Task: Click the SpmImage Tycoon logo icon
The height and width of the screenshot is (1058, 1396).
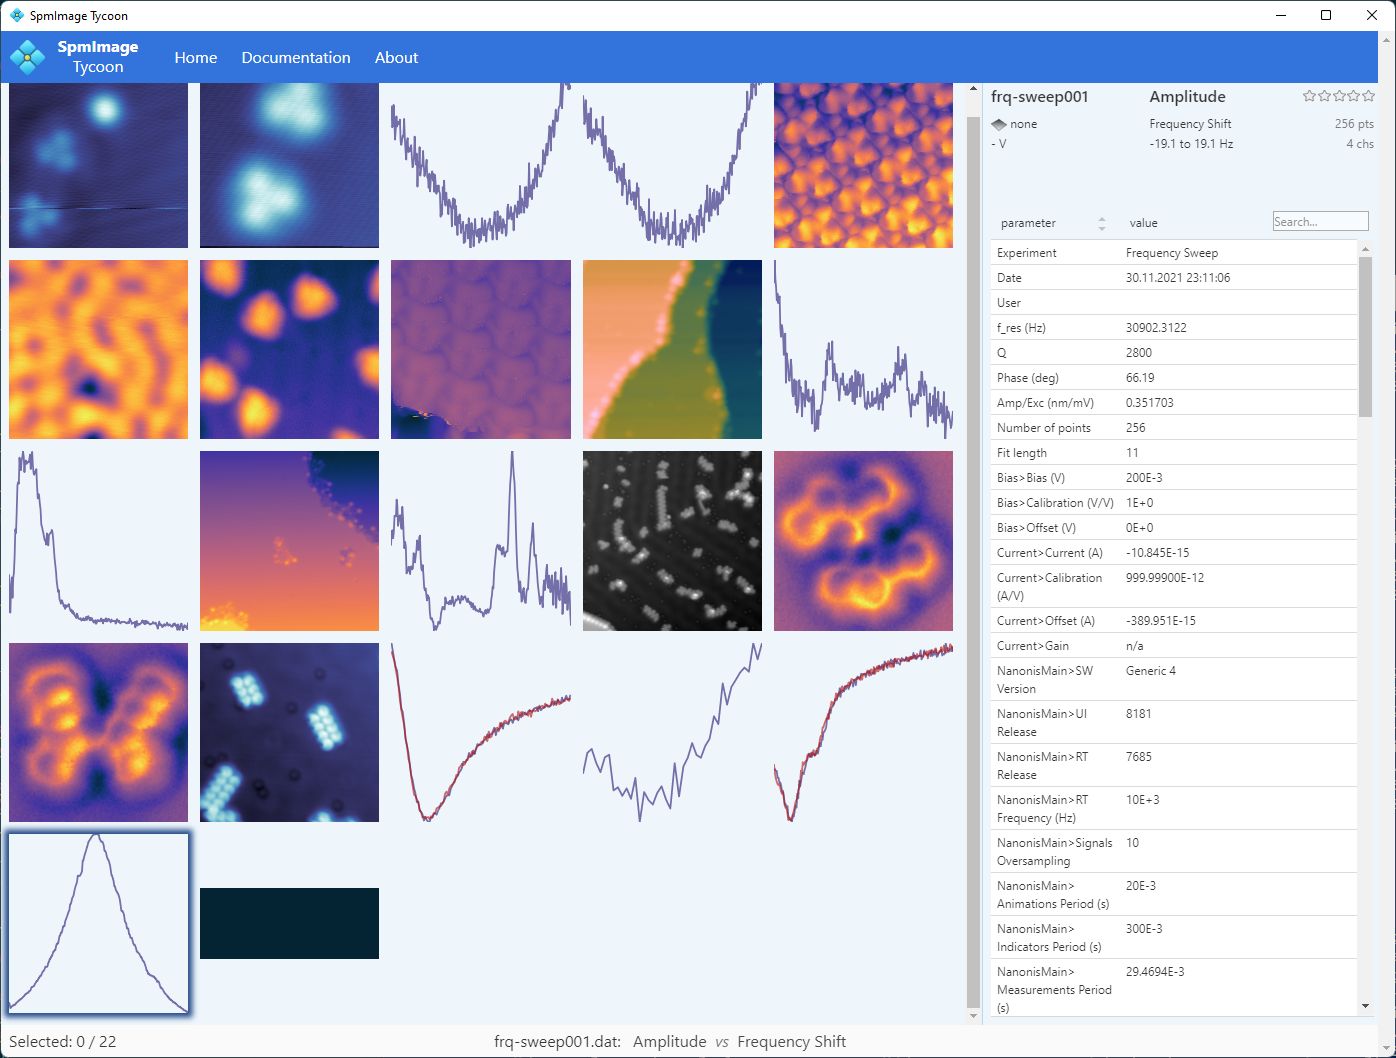Action: (x=27, y=57)
